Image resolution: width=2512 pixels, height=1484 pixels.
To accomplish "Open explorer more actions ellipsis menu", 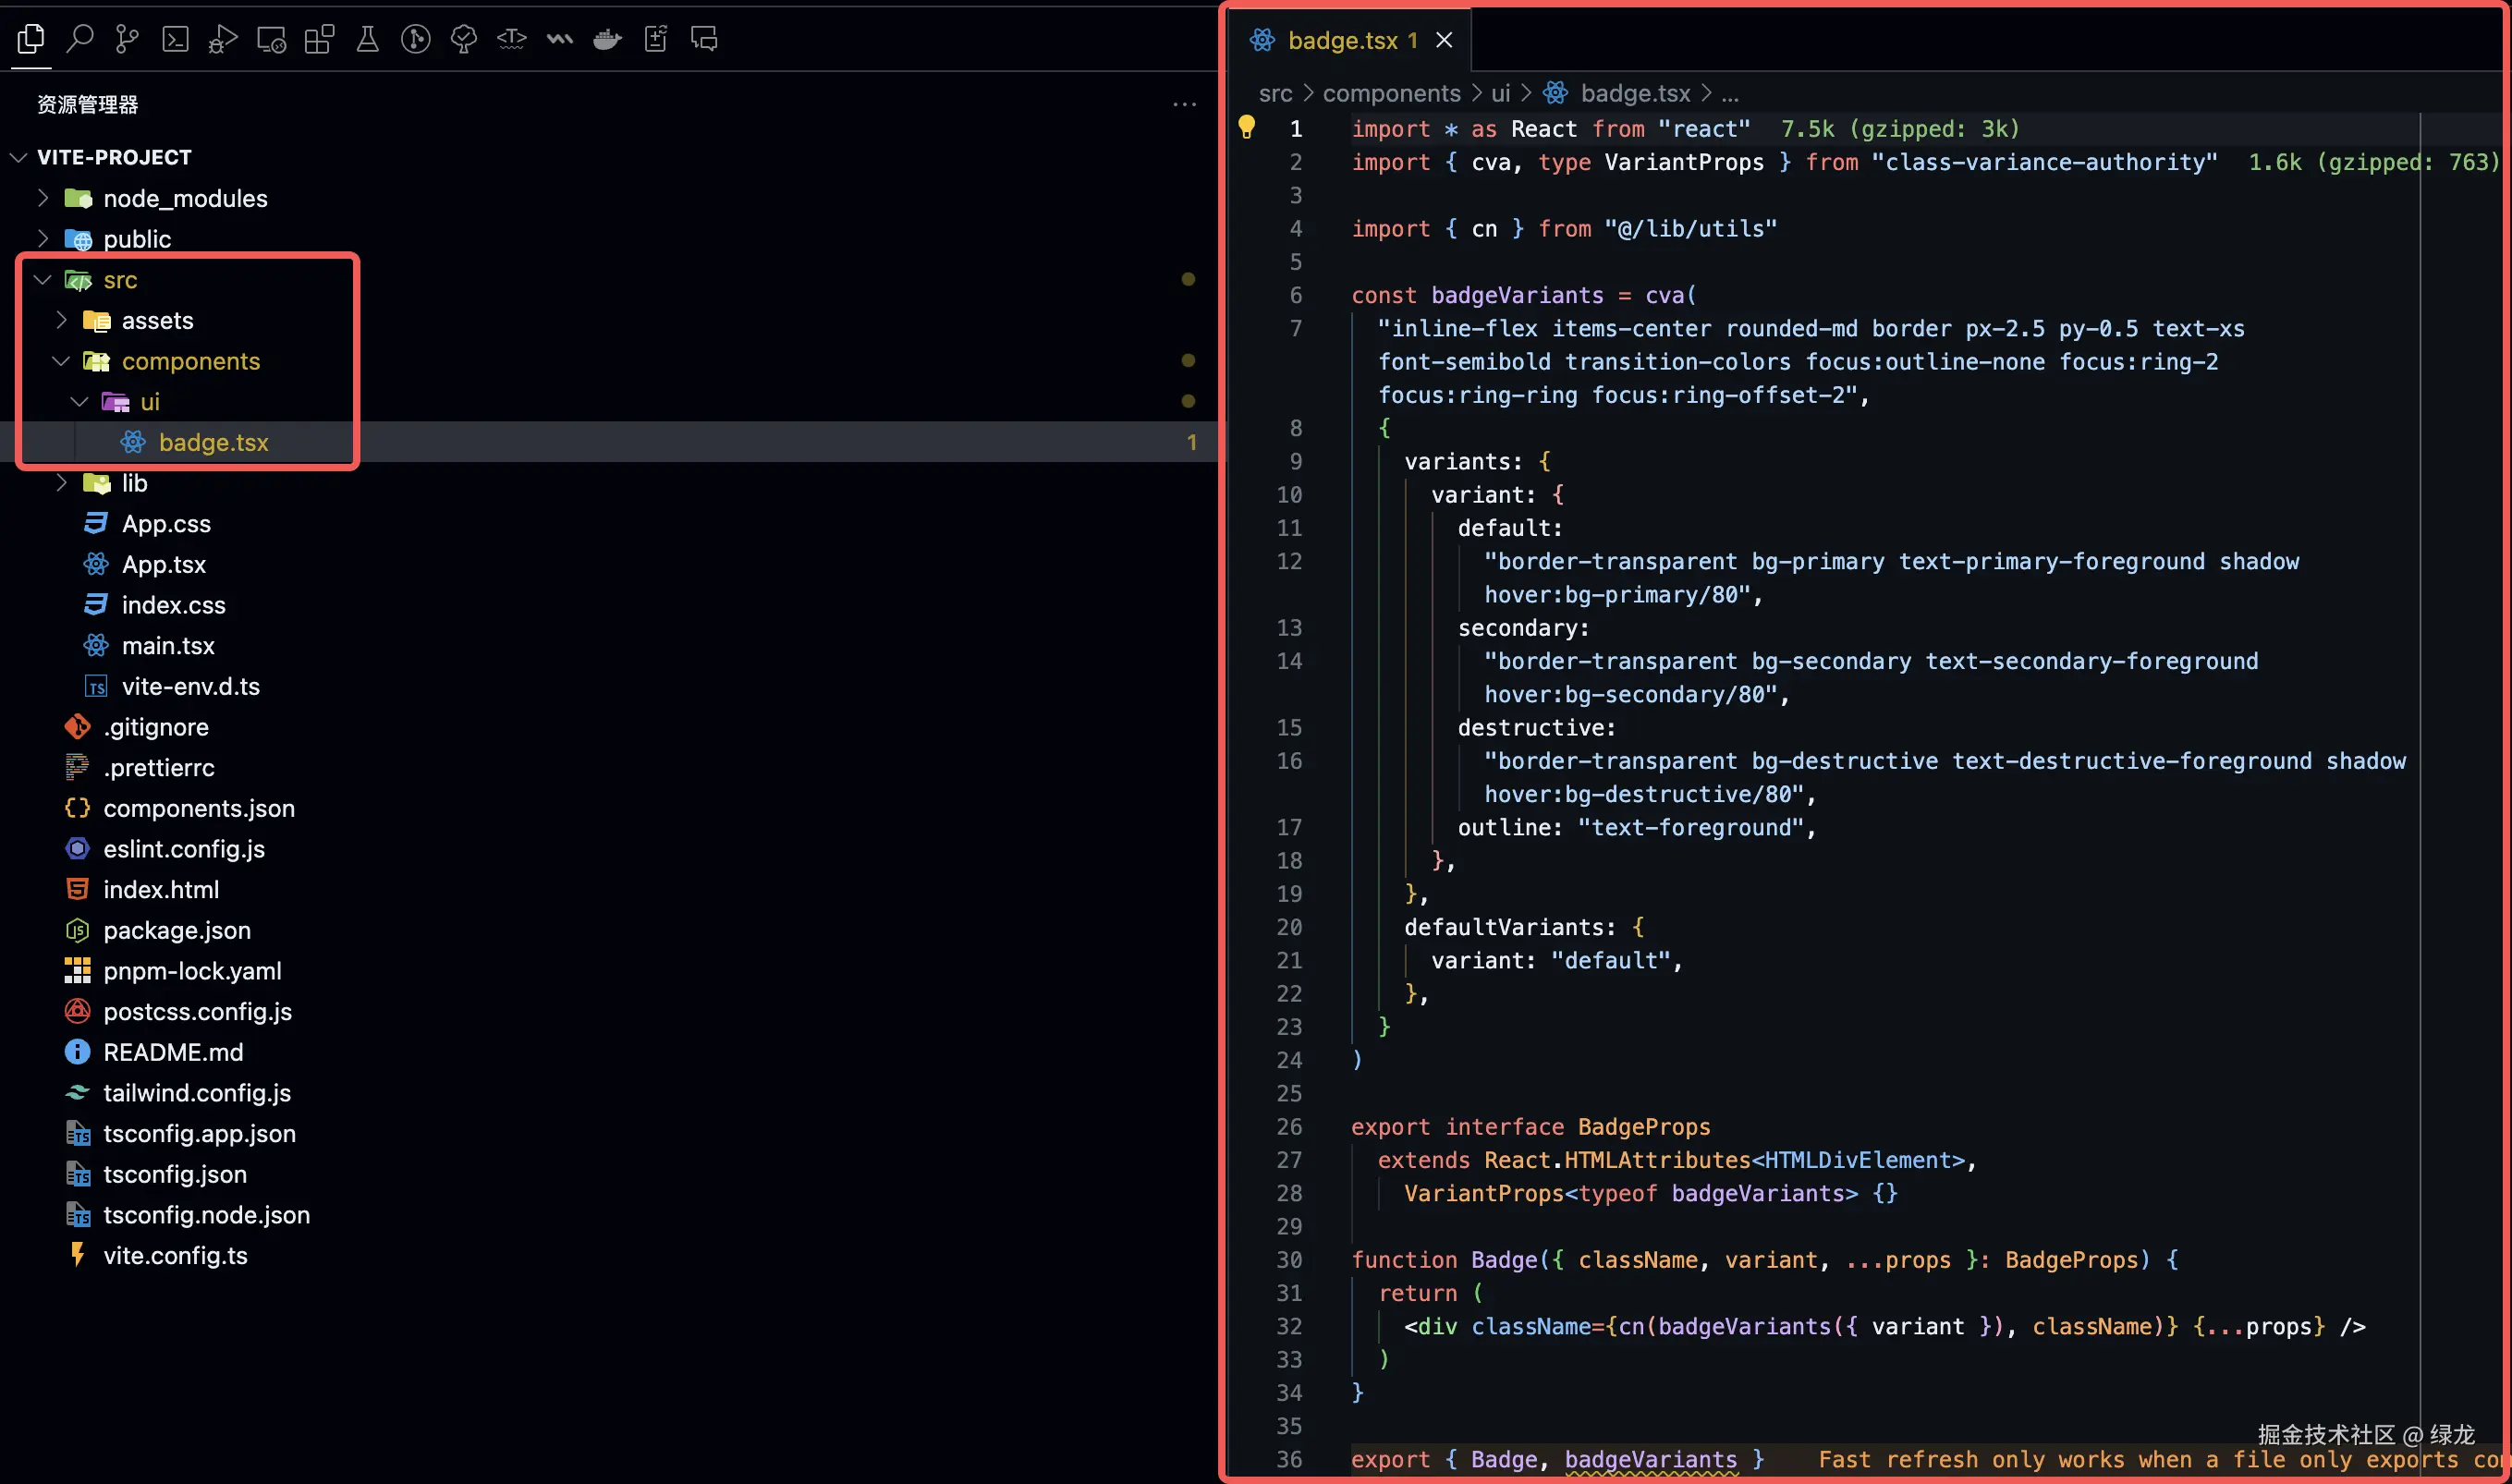I will click(1184, 104).
